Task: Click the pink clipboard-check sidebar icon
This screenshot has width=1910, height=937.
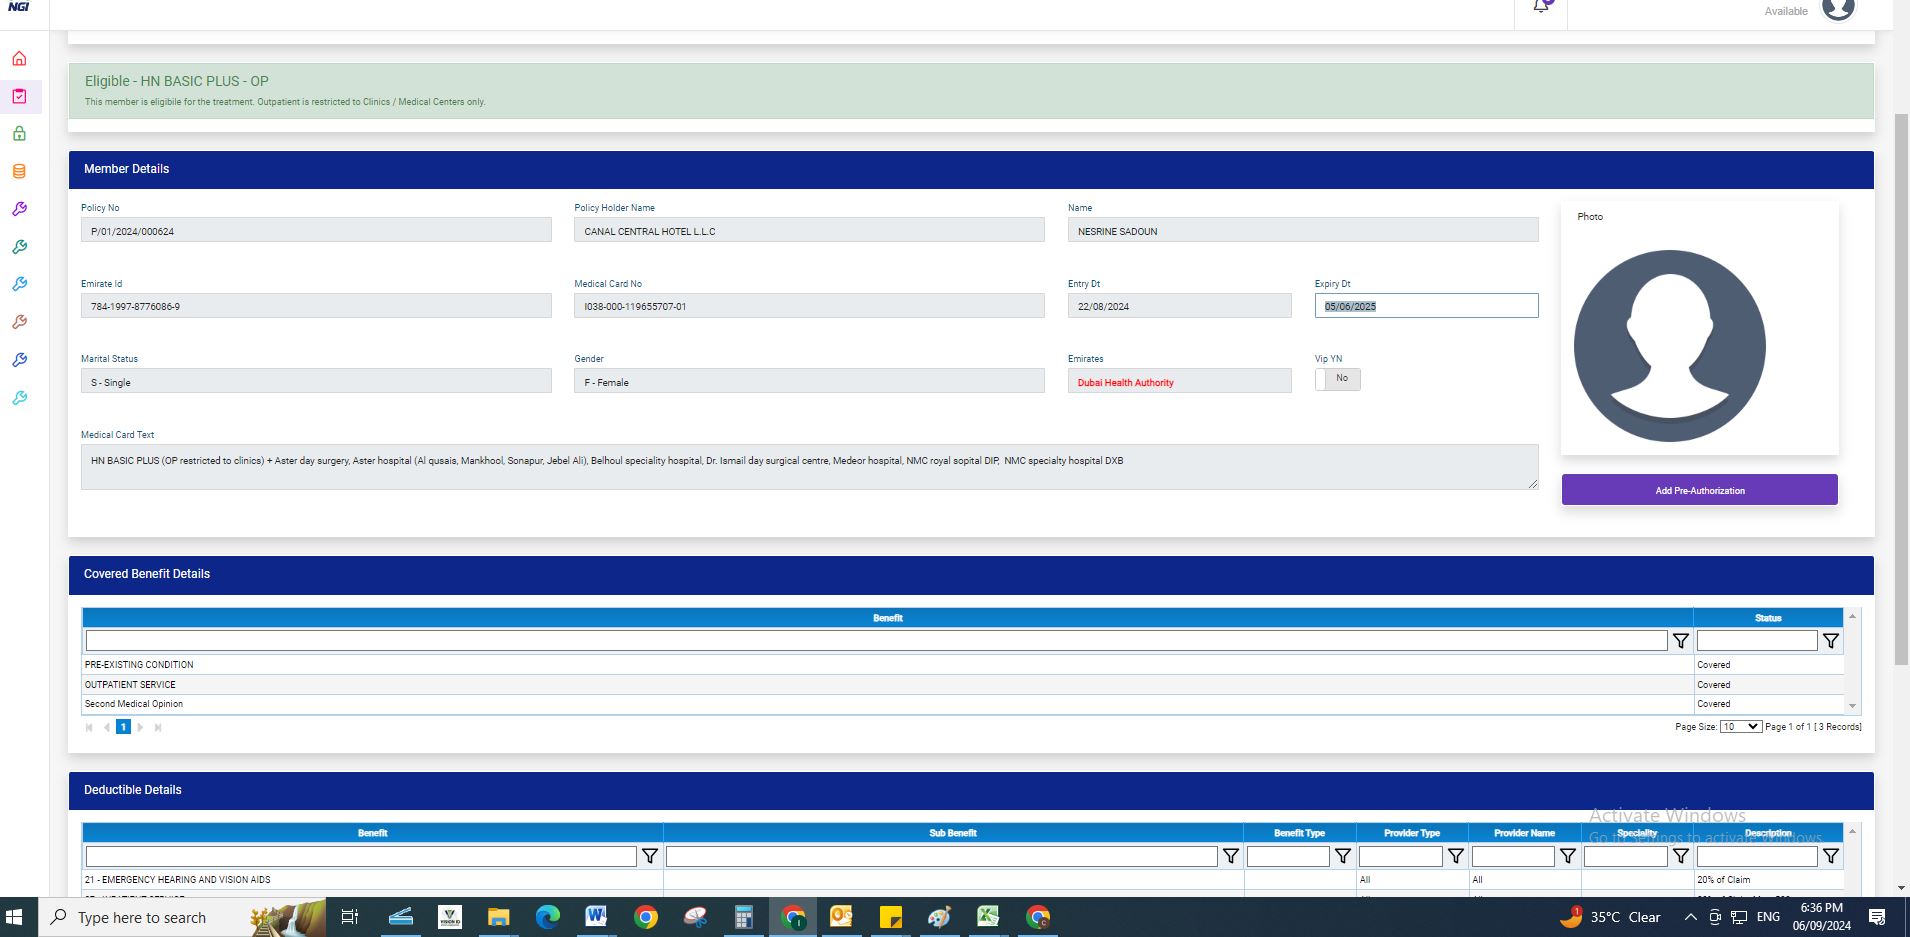Action: [x=19, y=97]
